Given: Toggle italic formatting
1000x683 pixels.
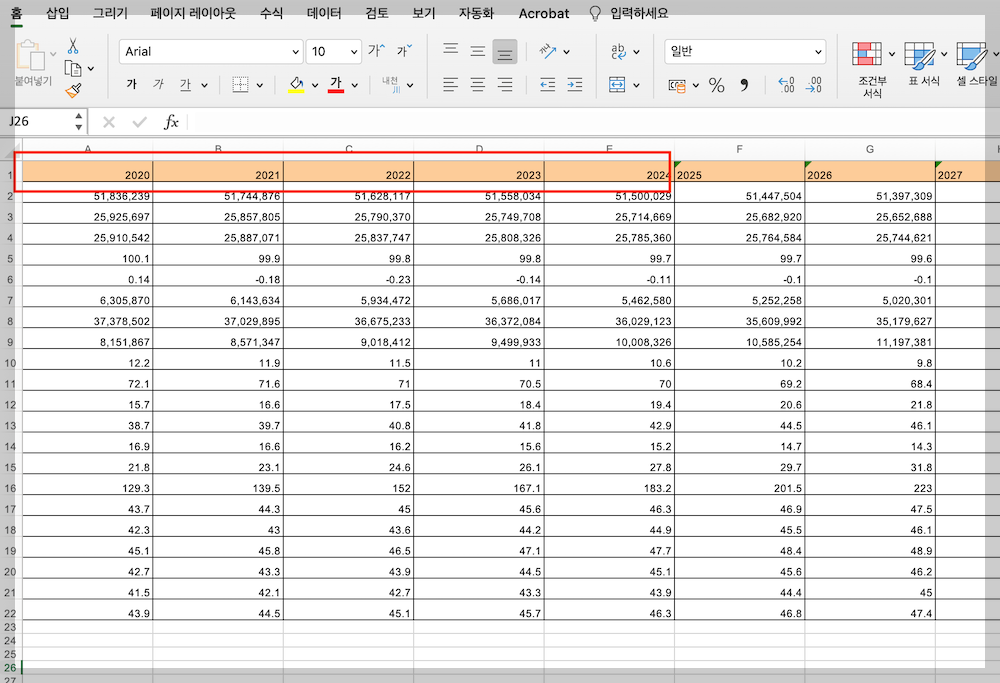Looking at the screenshot, I should [158, 84].
